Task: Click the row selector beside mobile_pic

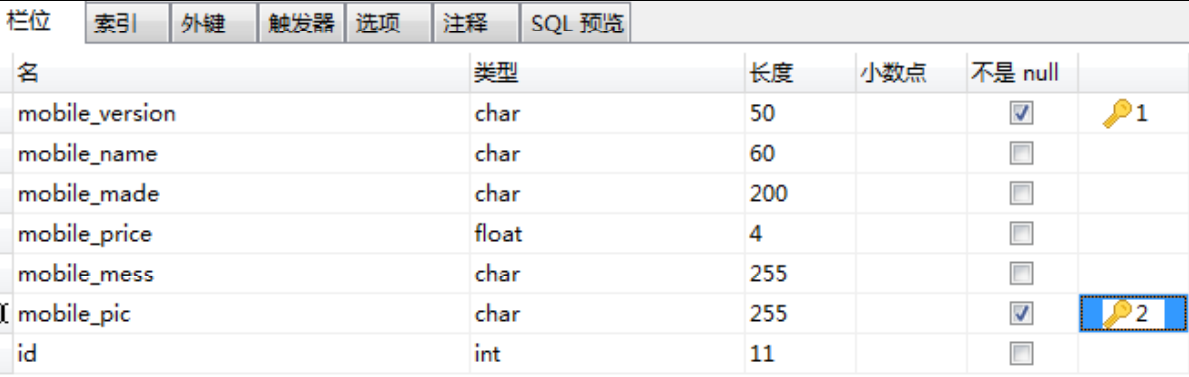Action: (x=5, y=314)
